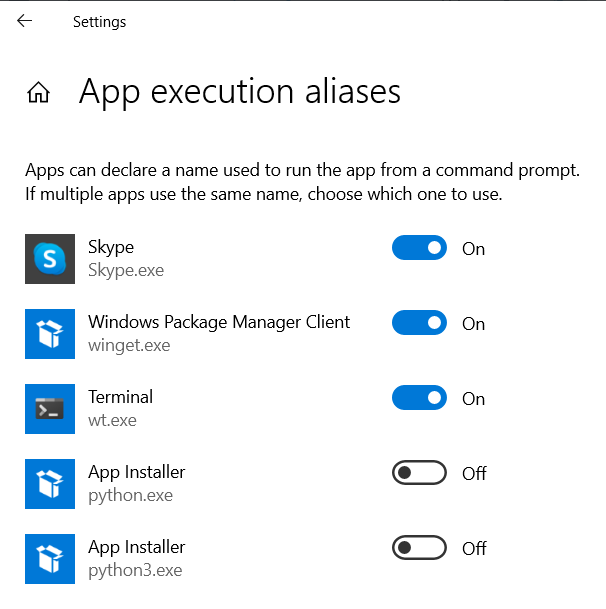Click the description paragraph about command prompt names

pyautogui.click(x=303, y=182)
